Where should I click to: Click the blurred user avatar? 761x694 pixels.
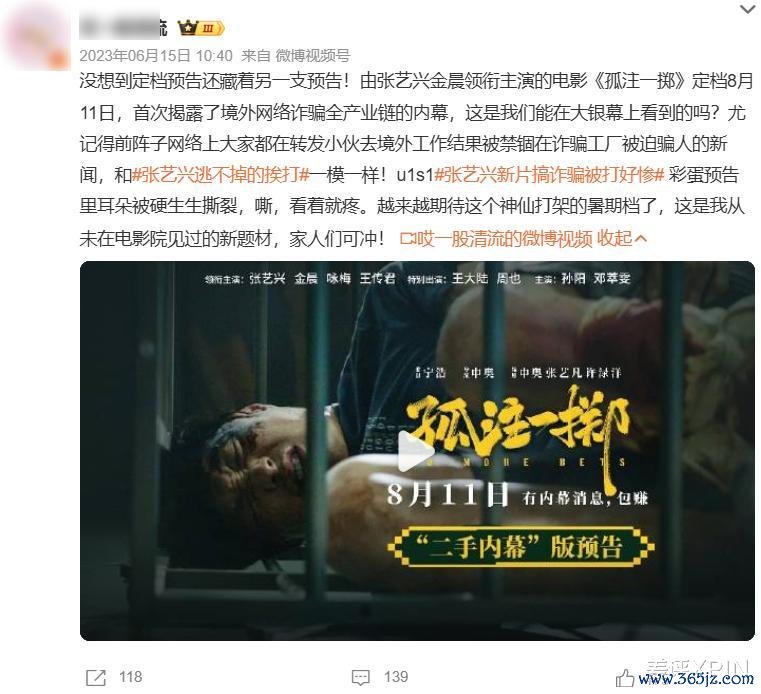[36, 37]
